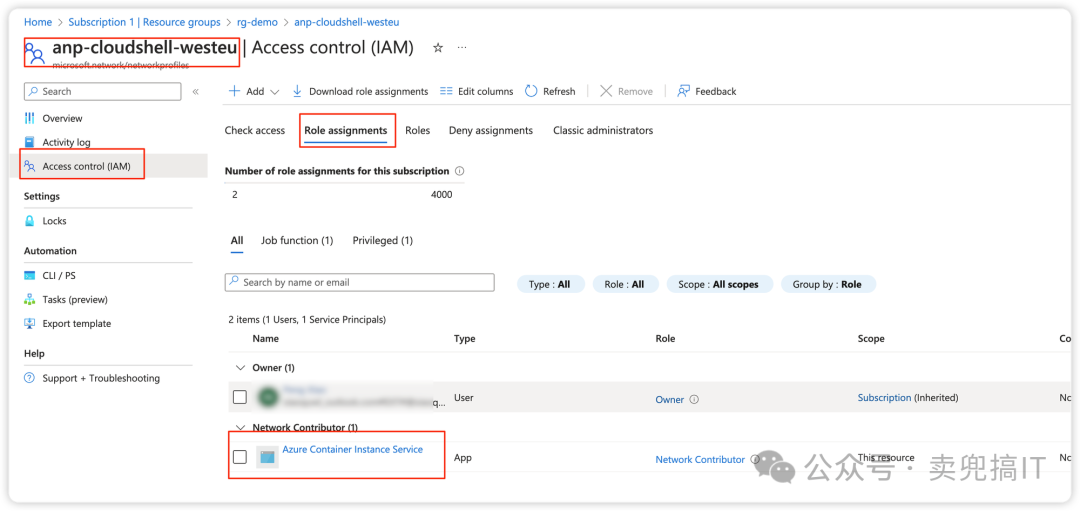Click the info icon beside role assignments count
The image size is (1080, 511).
tap(459, 171)
